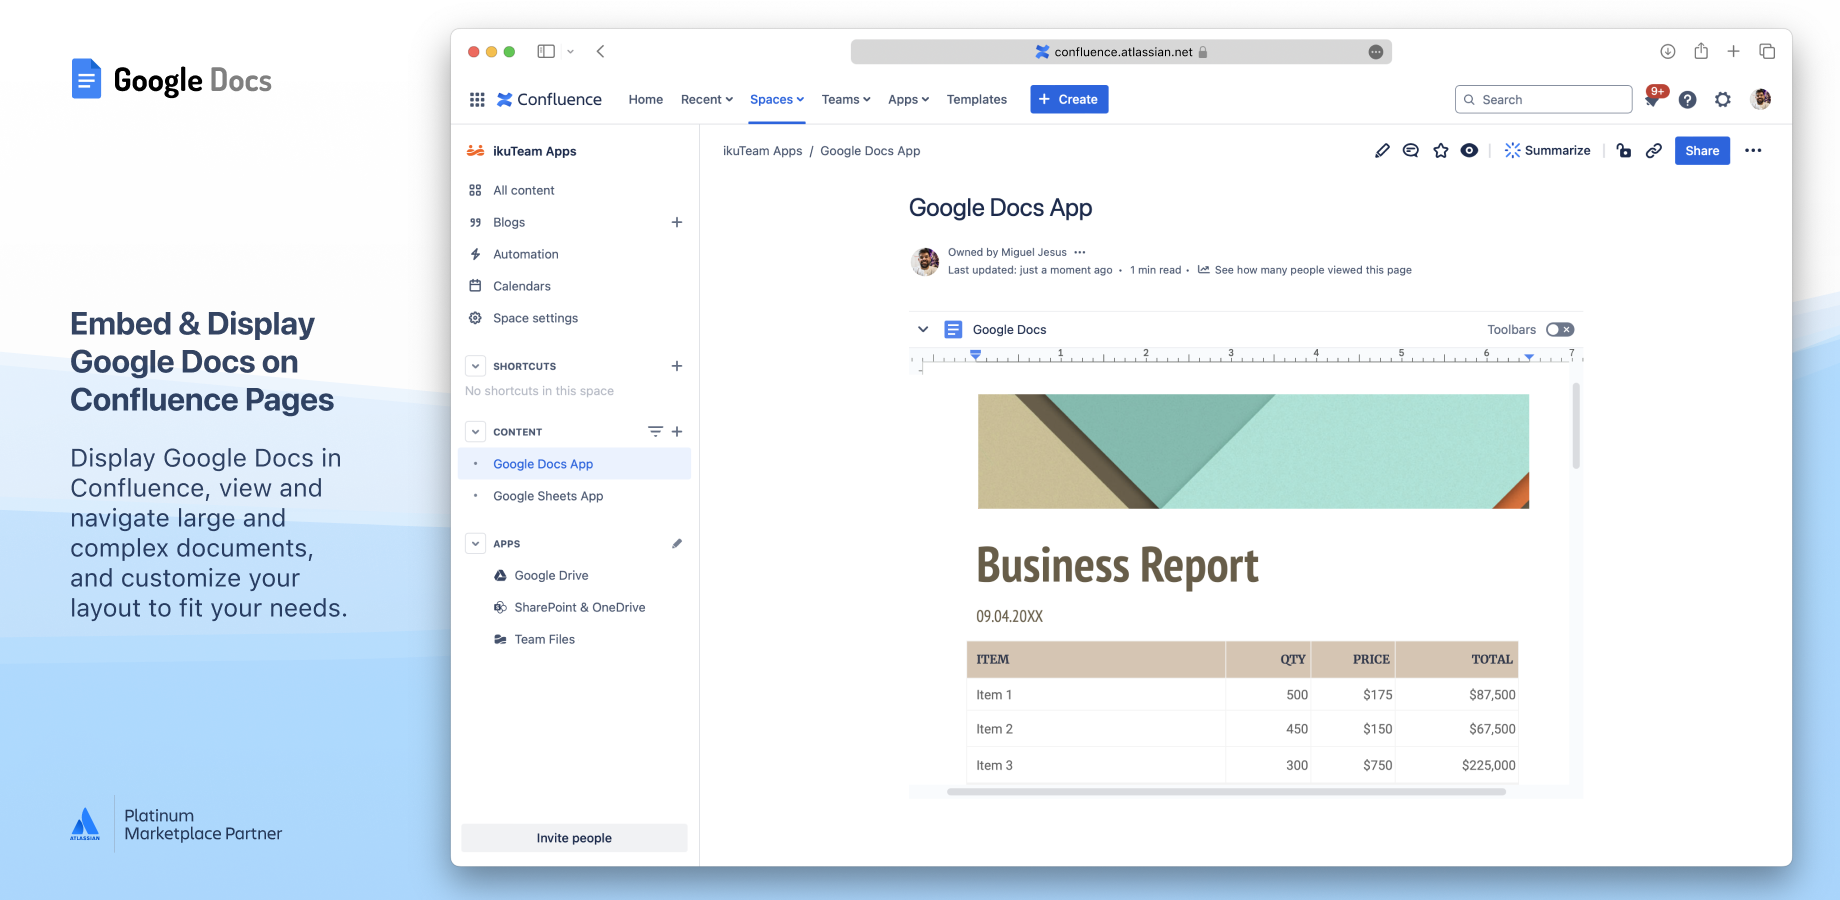The height and width of the screenshot is (900, 1840).
Task: Open Safari share icon
Action: 1701,51
